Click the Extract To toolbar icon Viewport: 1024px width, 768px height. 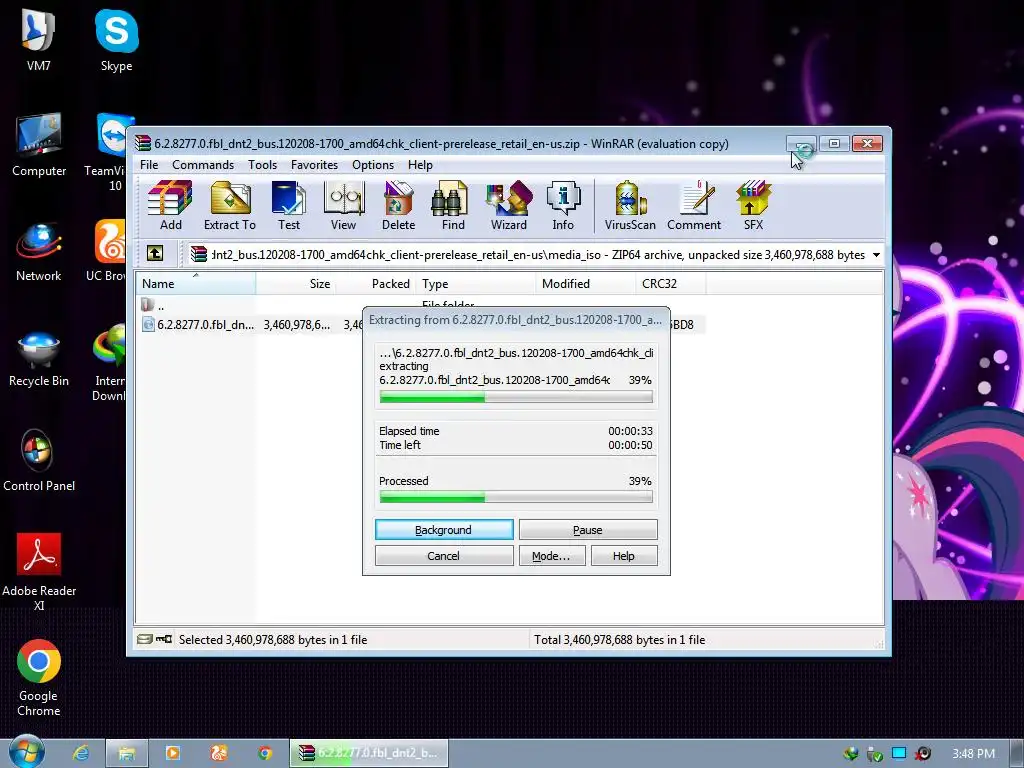[230, 206]
